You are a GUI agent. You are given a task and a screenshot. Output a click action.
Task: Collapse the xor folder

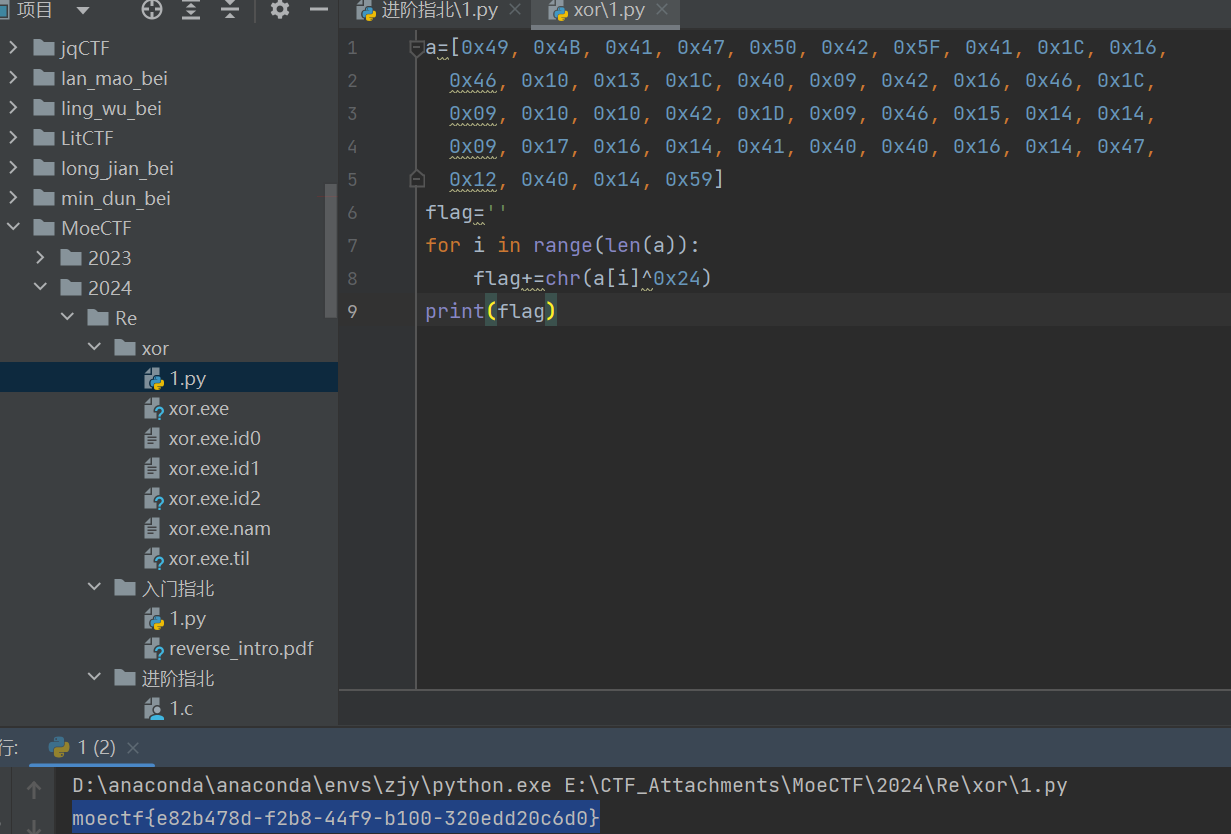(x=95, y=348)
